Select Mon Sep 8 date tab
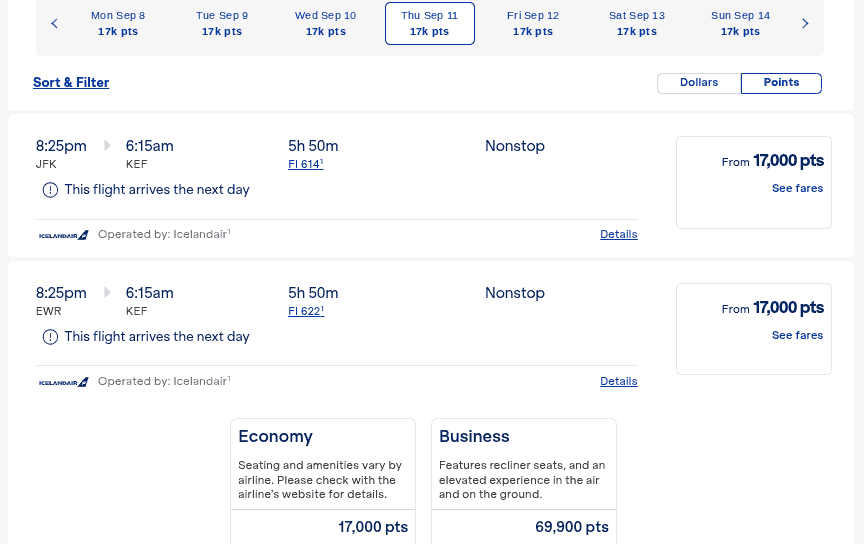This screenshot has width=864, height=544. (118, 24)
